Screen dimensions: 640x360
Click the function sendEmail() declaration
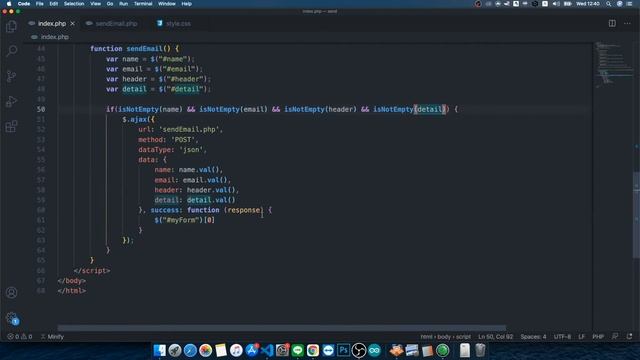[134, 49]
